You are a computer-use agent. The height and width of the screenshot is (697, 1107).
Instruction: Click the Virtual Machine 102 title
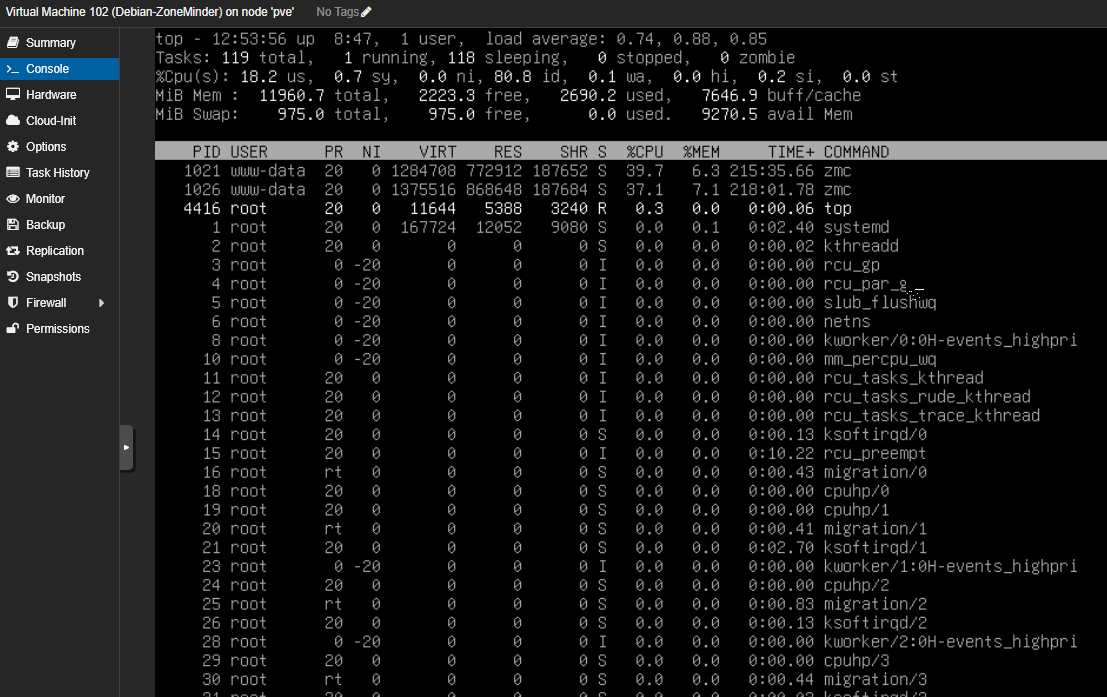[x=150, y=12]
